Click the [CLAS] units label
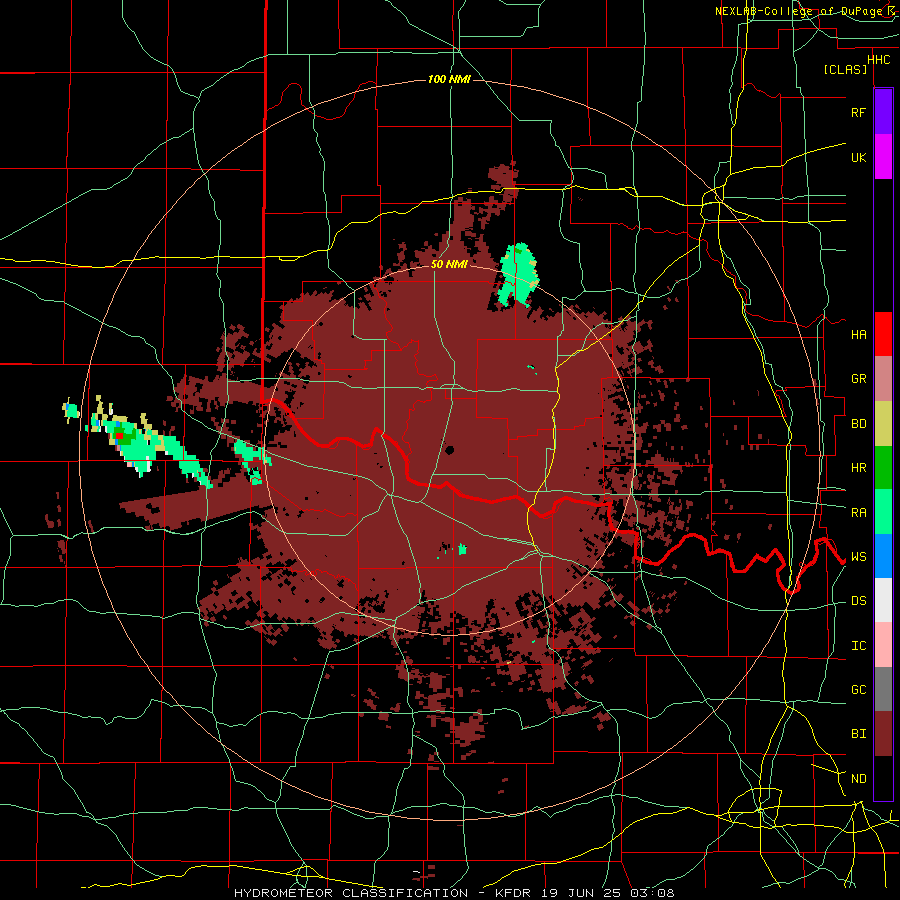This screenshot has height=900, width=900. pyautogui.click(x=845, y=70)
